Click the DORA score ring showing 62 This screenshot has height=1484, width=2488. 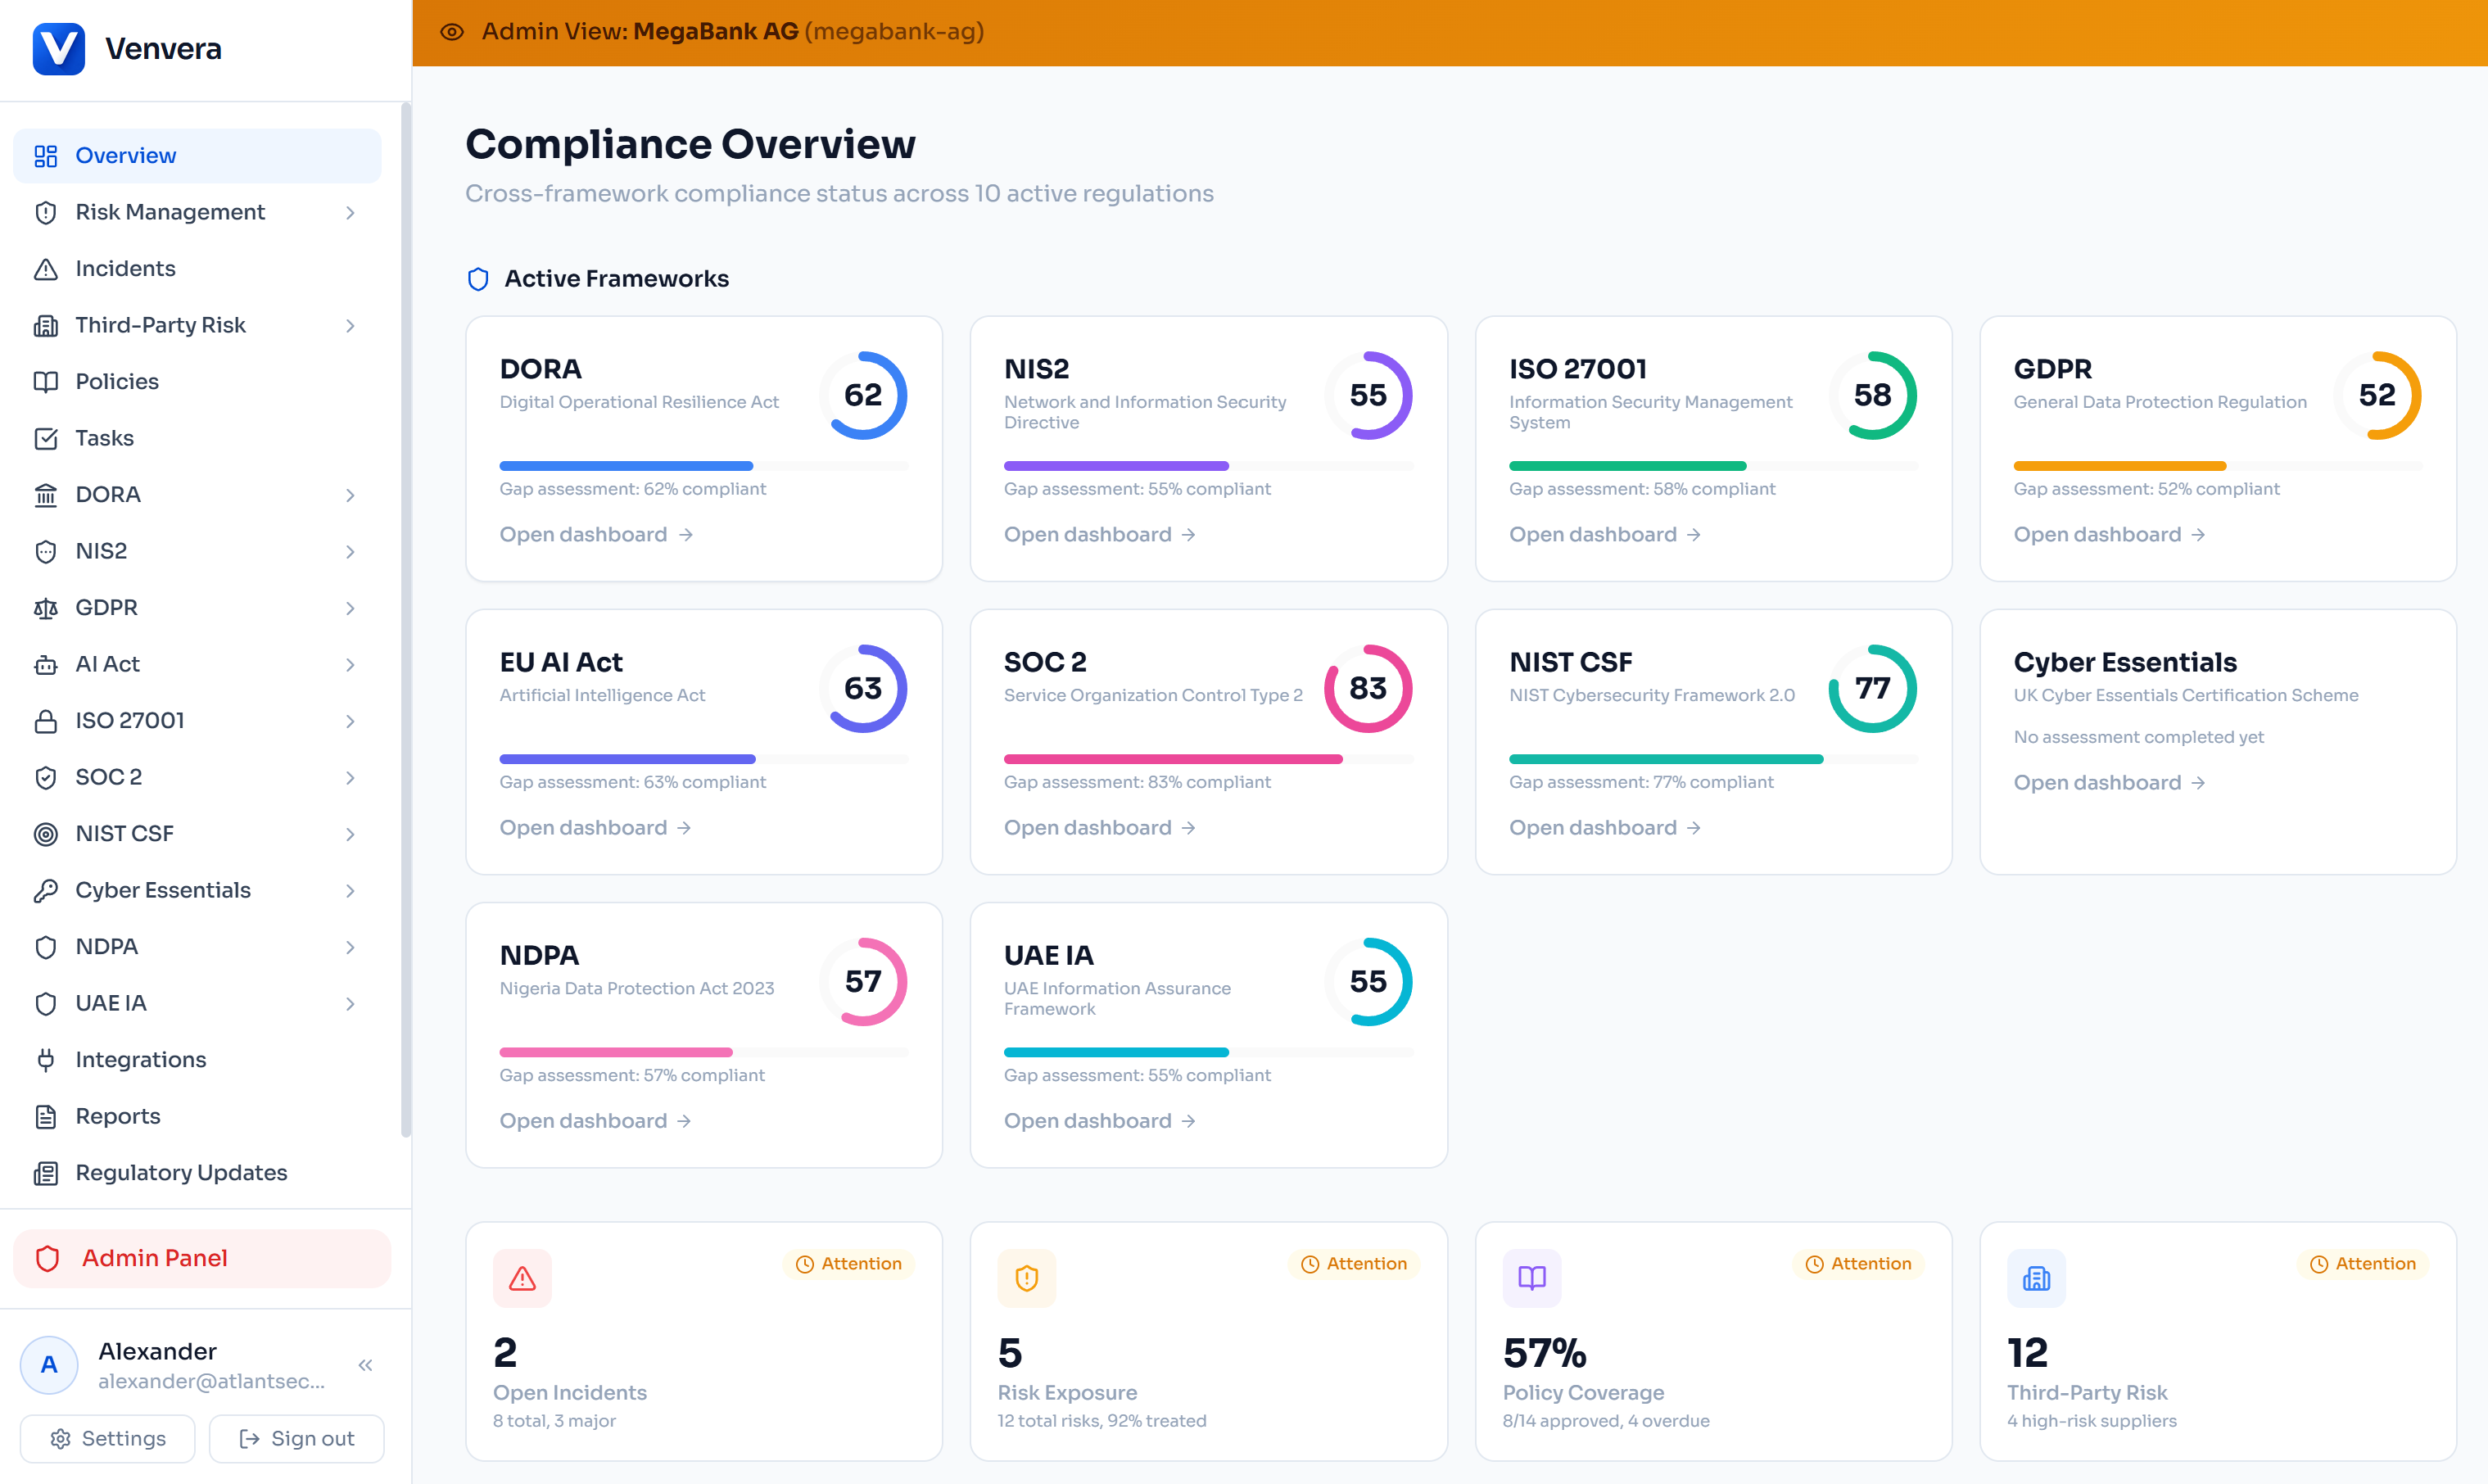click(863, 395)
